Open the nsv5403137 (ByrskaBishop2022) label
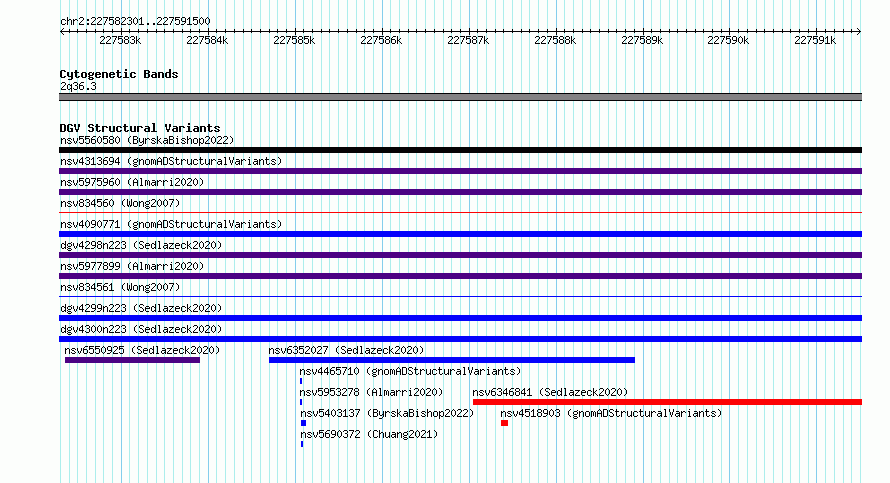Viewport: 890px width, 483px height. tap(387, 413)
